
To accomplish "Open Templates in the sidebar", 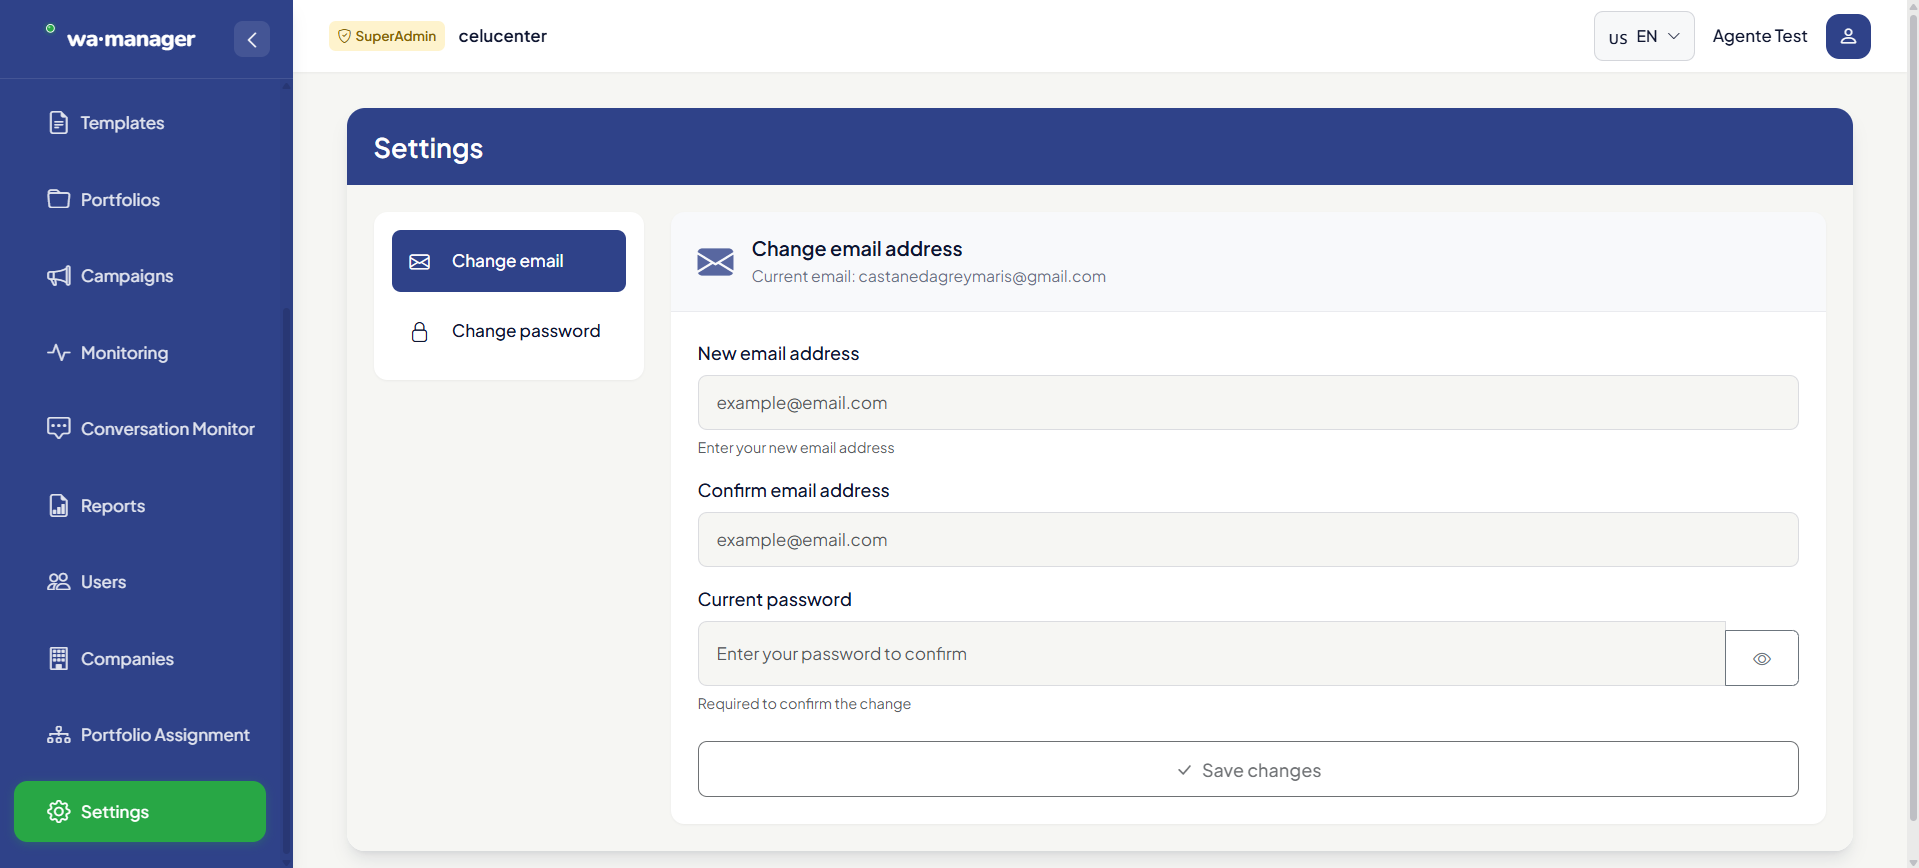I will 140,123.
